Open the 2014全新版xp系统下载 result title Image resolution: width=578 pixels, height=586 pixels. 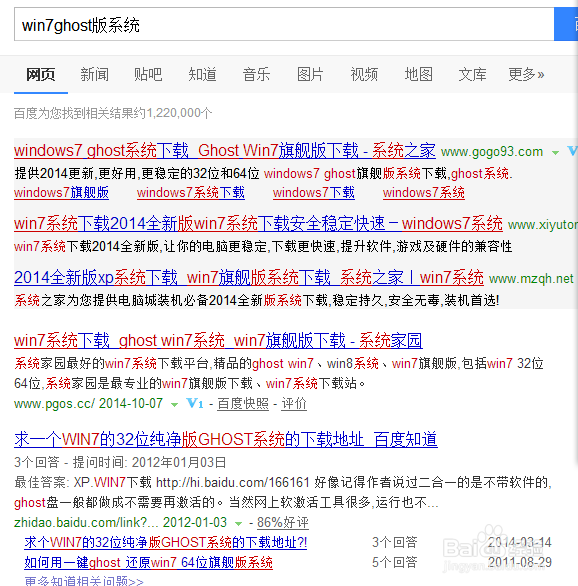tap(249, 278)
